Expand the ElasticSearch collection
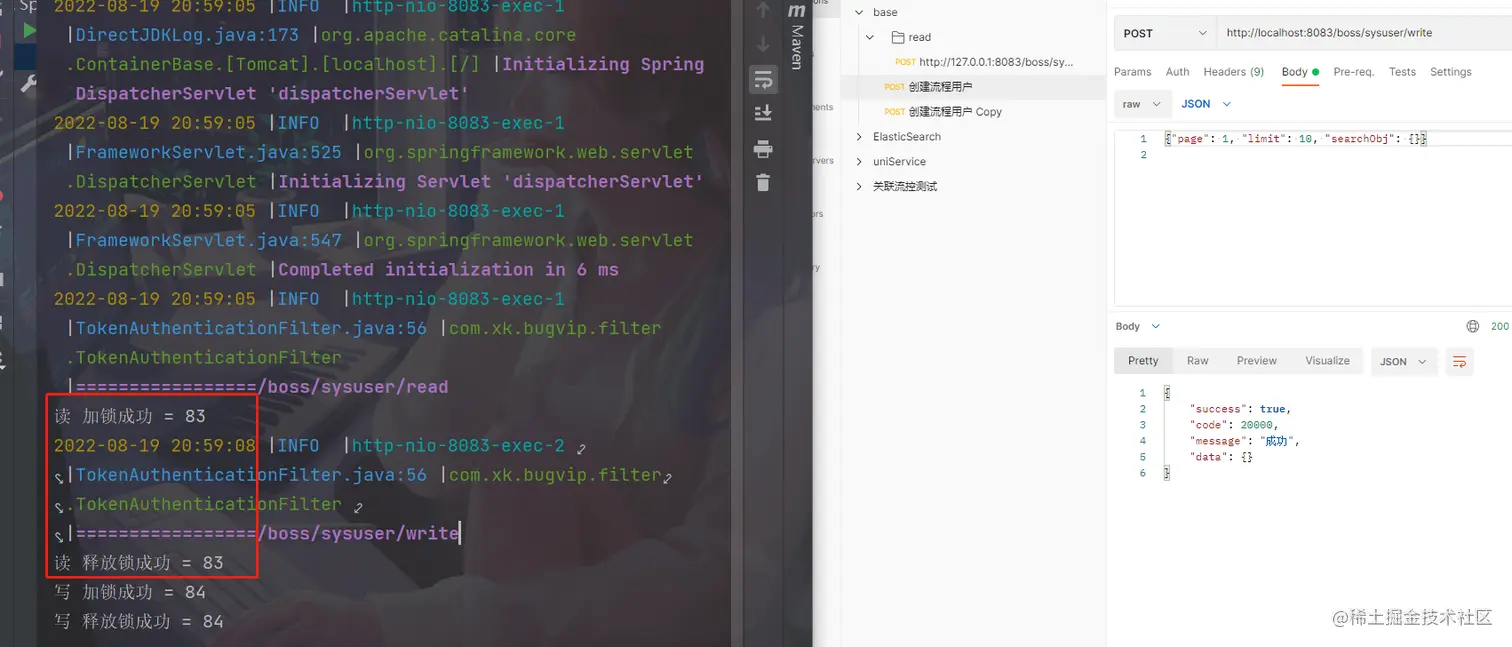1512x647 pixels. click(860, 137)
